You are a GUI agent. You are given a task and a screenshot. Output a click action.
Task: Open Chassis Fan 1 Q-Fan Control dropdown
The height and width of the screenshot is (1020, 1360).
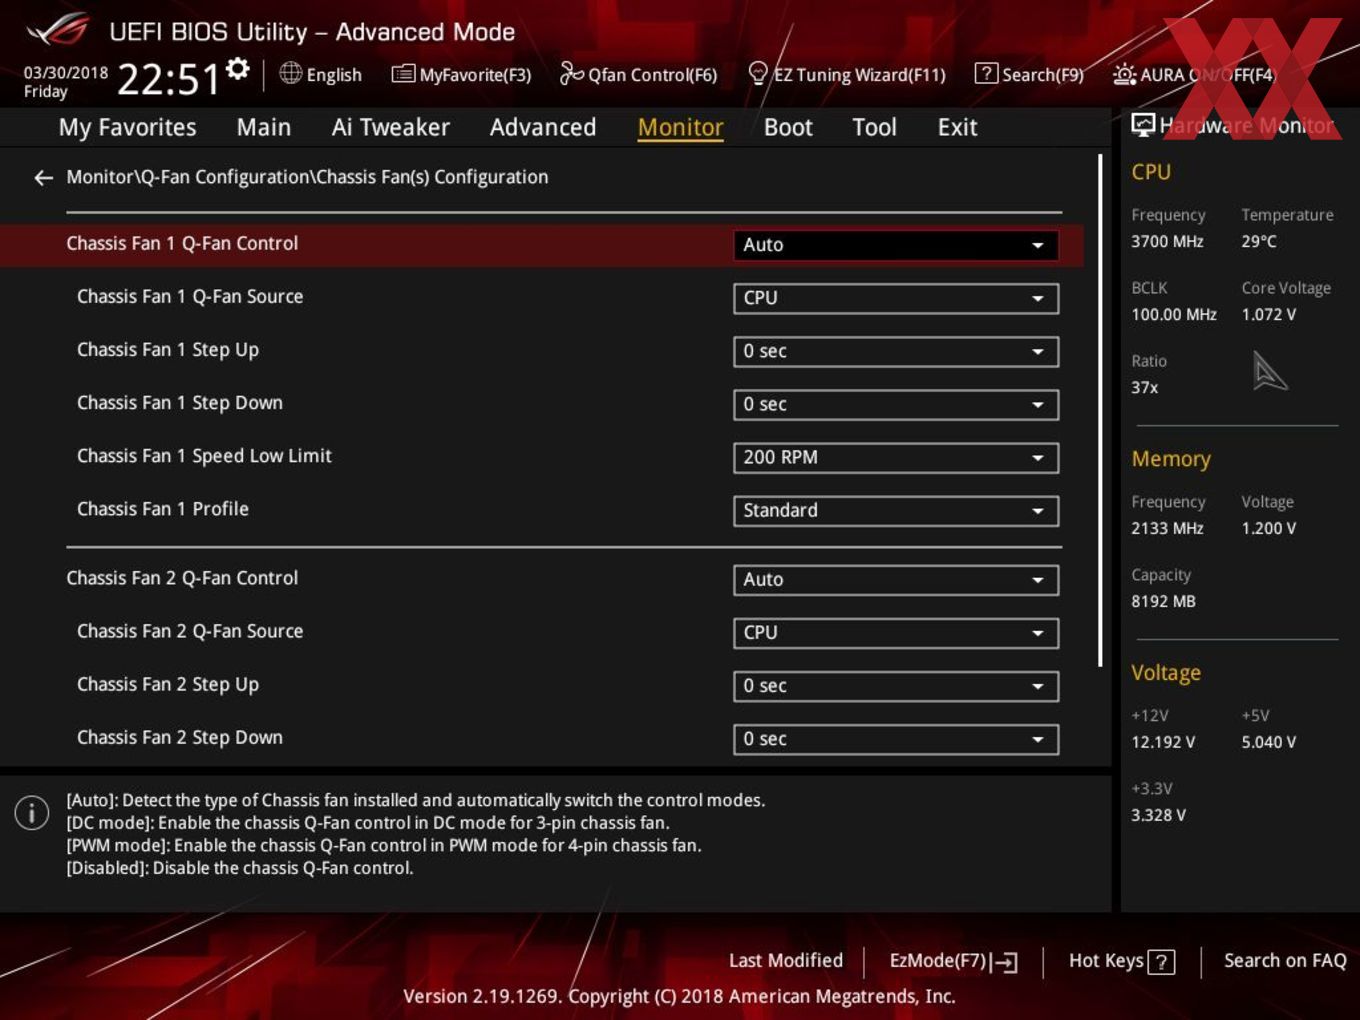896,245
